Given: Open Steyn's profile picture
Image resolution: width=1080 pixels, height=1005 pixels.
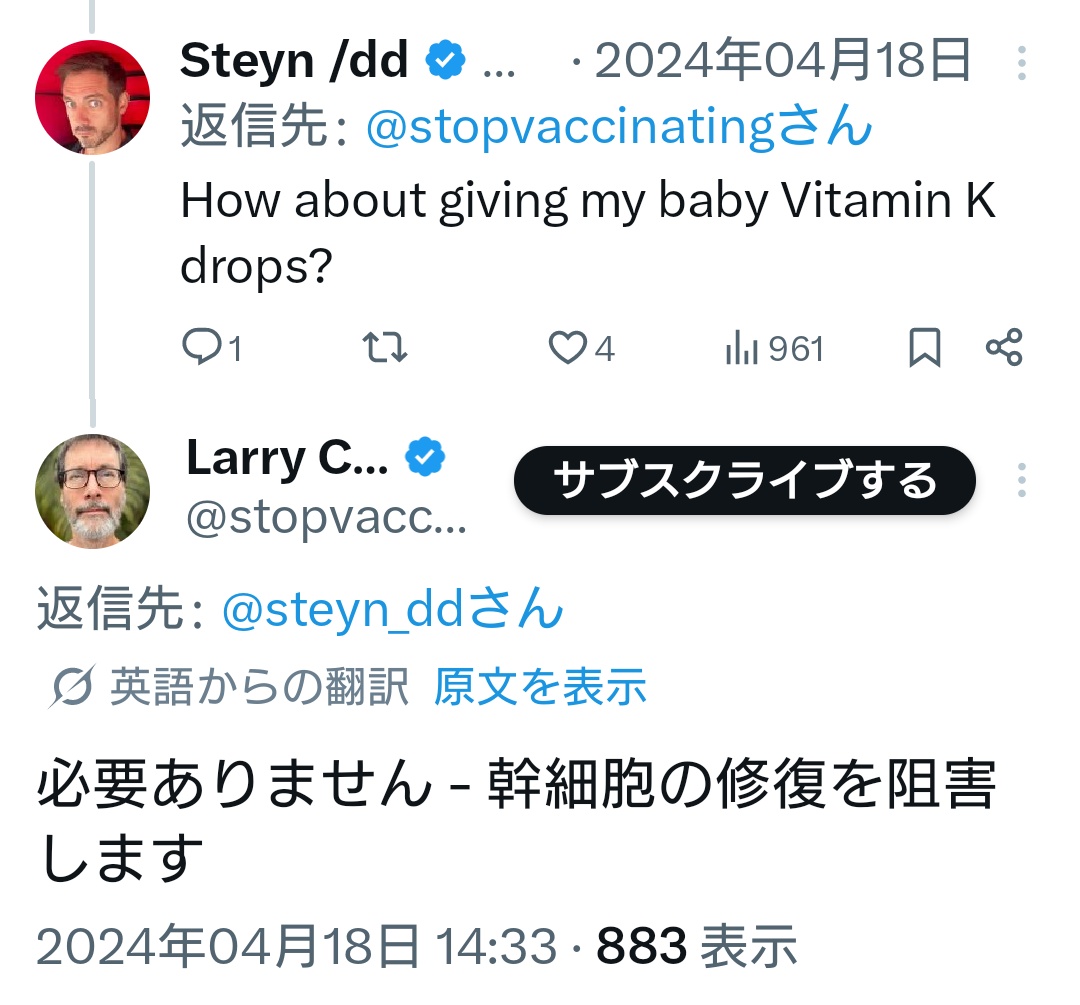Looking at the screenshot, I should pyautogui.click(x=92, y=97).
